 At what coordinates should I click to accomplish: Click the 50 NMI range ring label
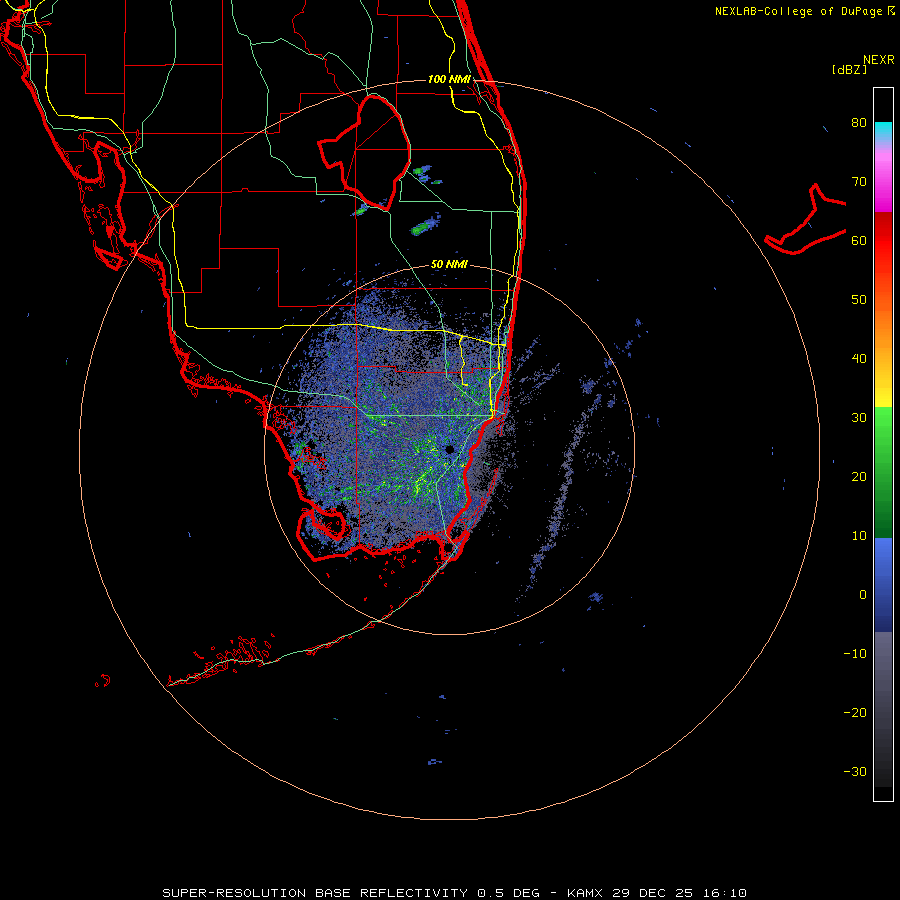tap(449, 265)
